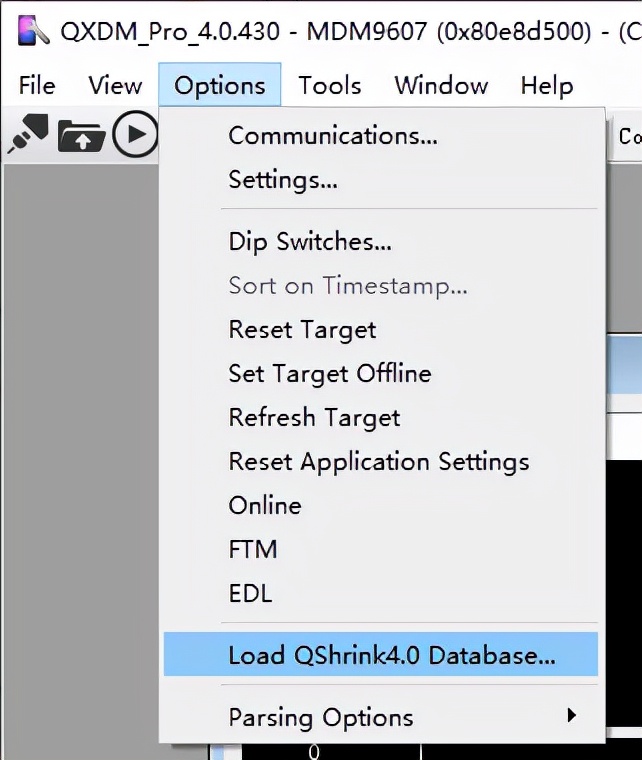Click the open folder upload icon
The width and height of the screenshot is (642, 760).
point(81,136)
